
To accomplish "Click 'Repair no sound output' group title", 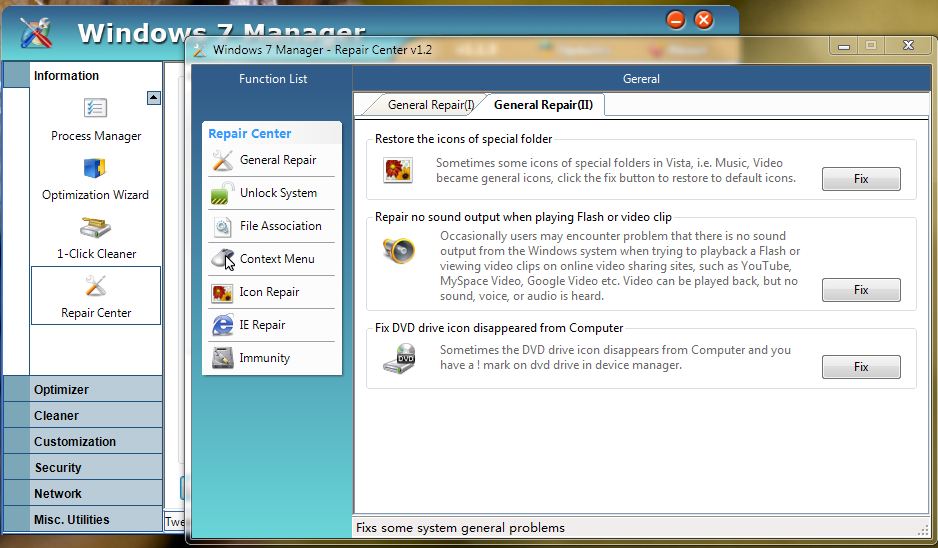I will coord(523,217).
